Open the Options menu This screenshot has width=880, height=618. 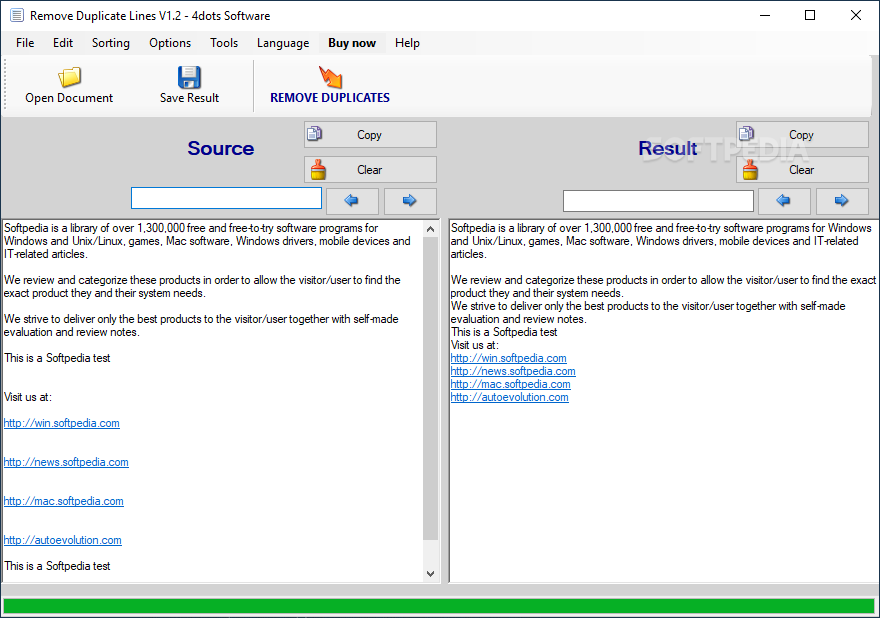[169, 43]
